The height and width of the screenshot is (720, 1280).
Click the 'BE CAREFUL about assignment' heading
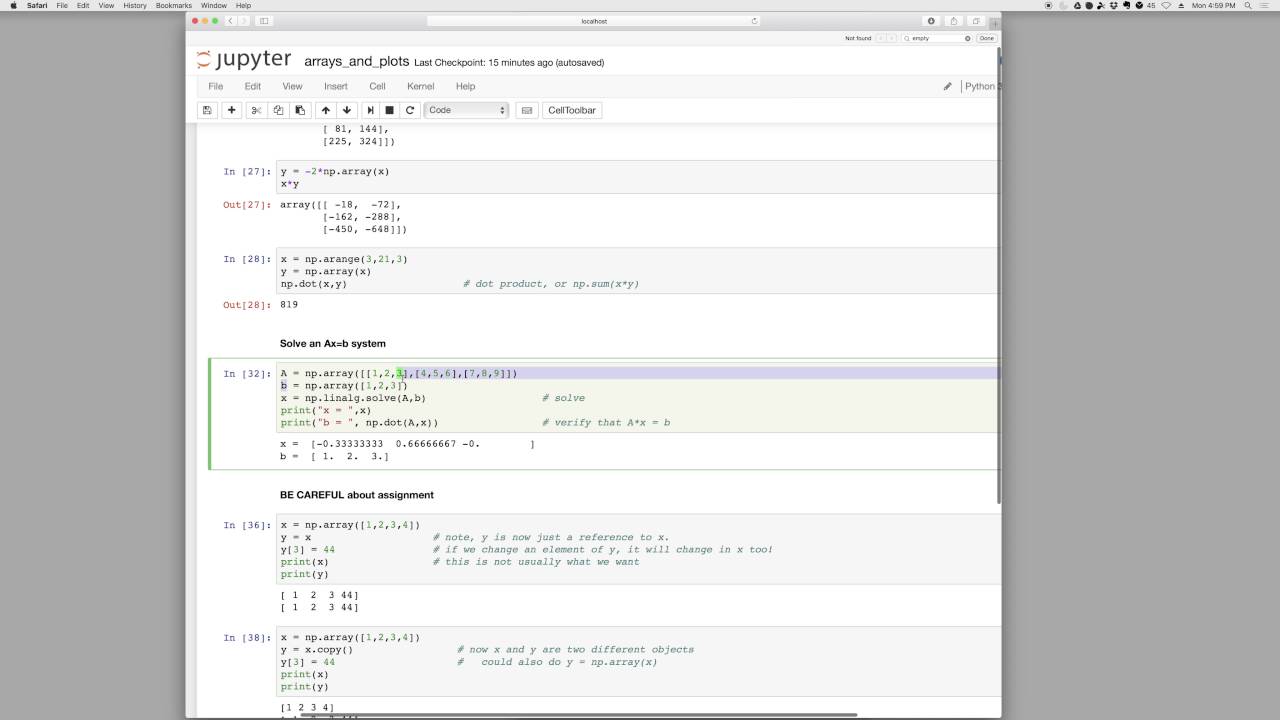coord(357,494)
